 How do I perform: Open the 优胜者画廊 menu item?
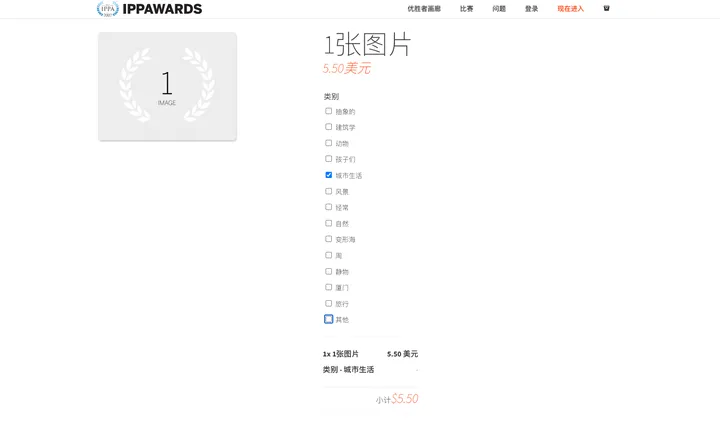[424, 9]
